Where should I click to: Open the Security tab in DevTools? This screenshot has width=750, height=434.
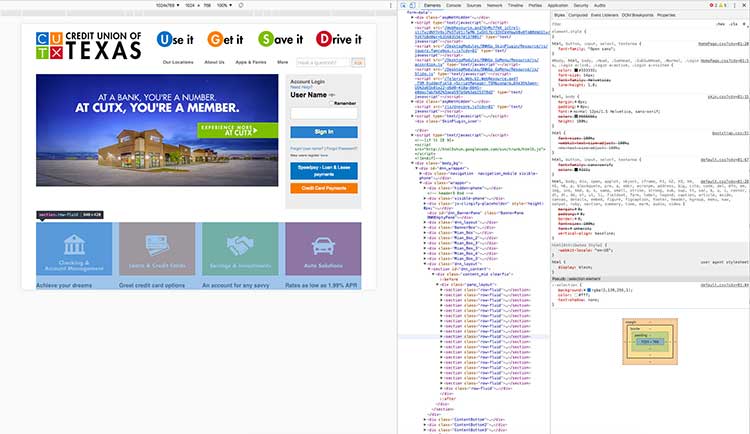point(581,5)
